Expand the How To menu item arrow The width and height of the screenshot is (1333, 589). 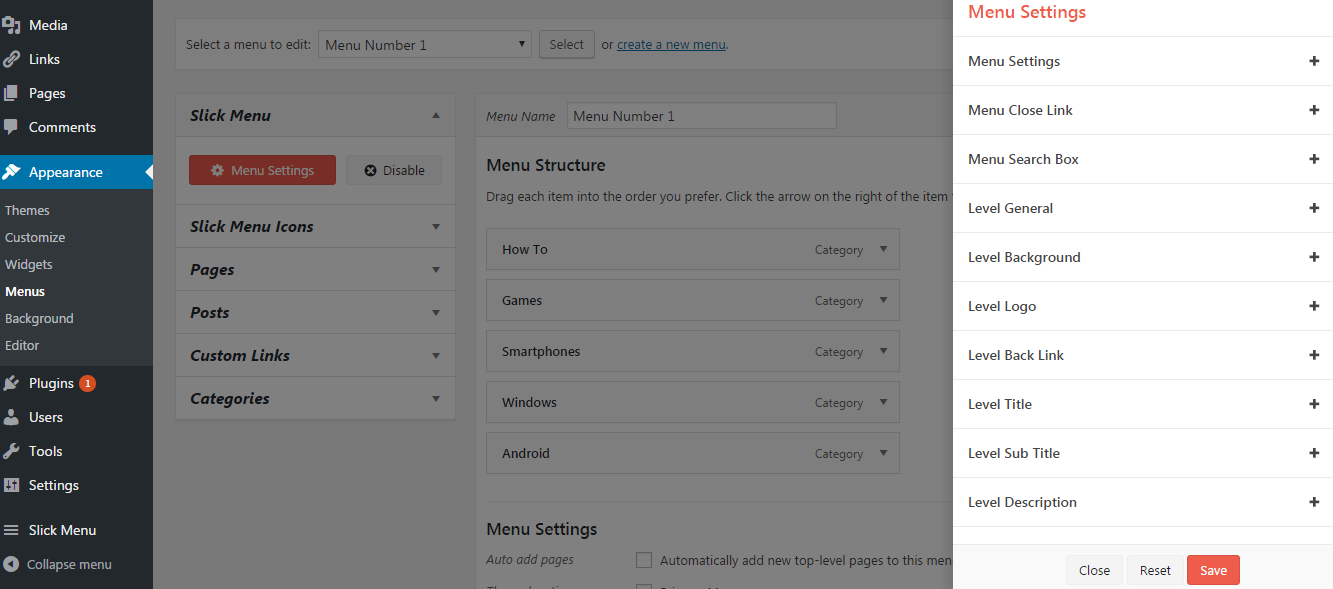tap(883, 249)
